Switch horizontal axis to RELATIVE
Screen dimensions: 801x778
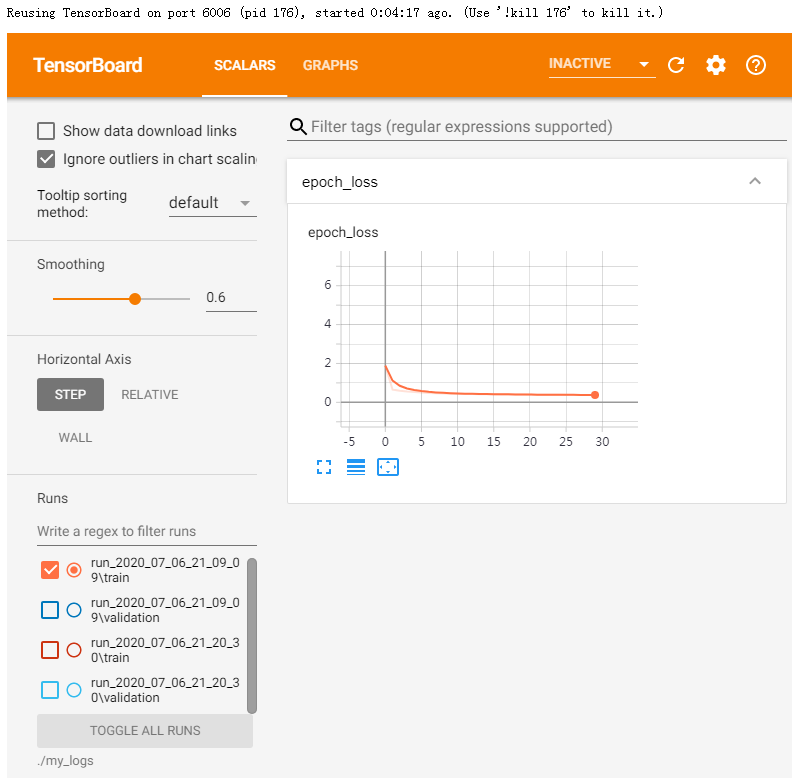[149, 394]
